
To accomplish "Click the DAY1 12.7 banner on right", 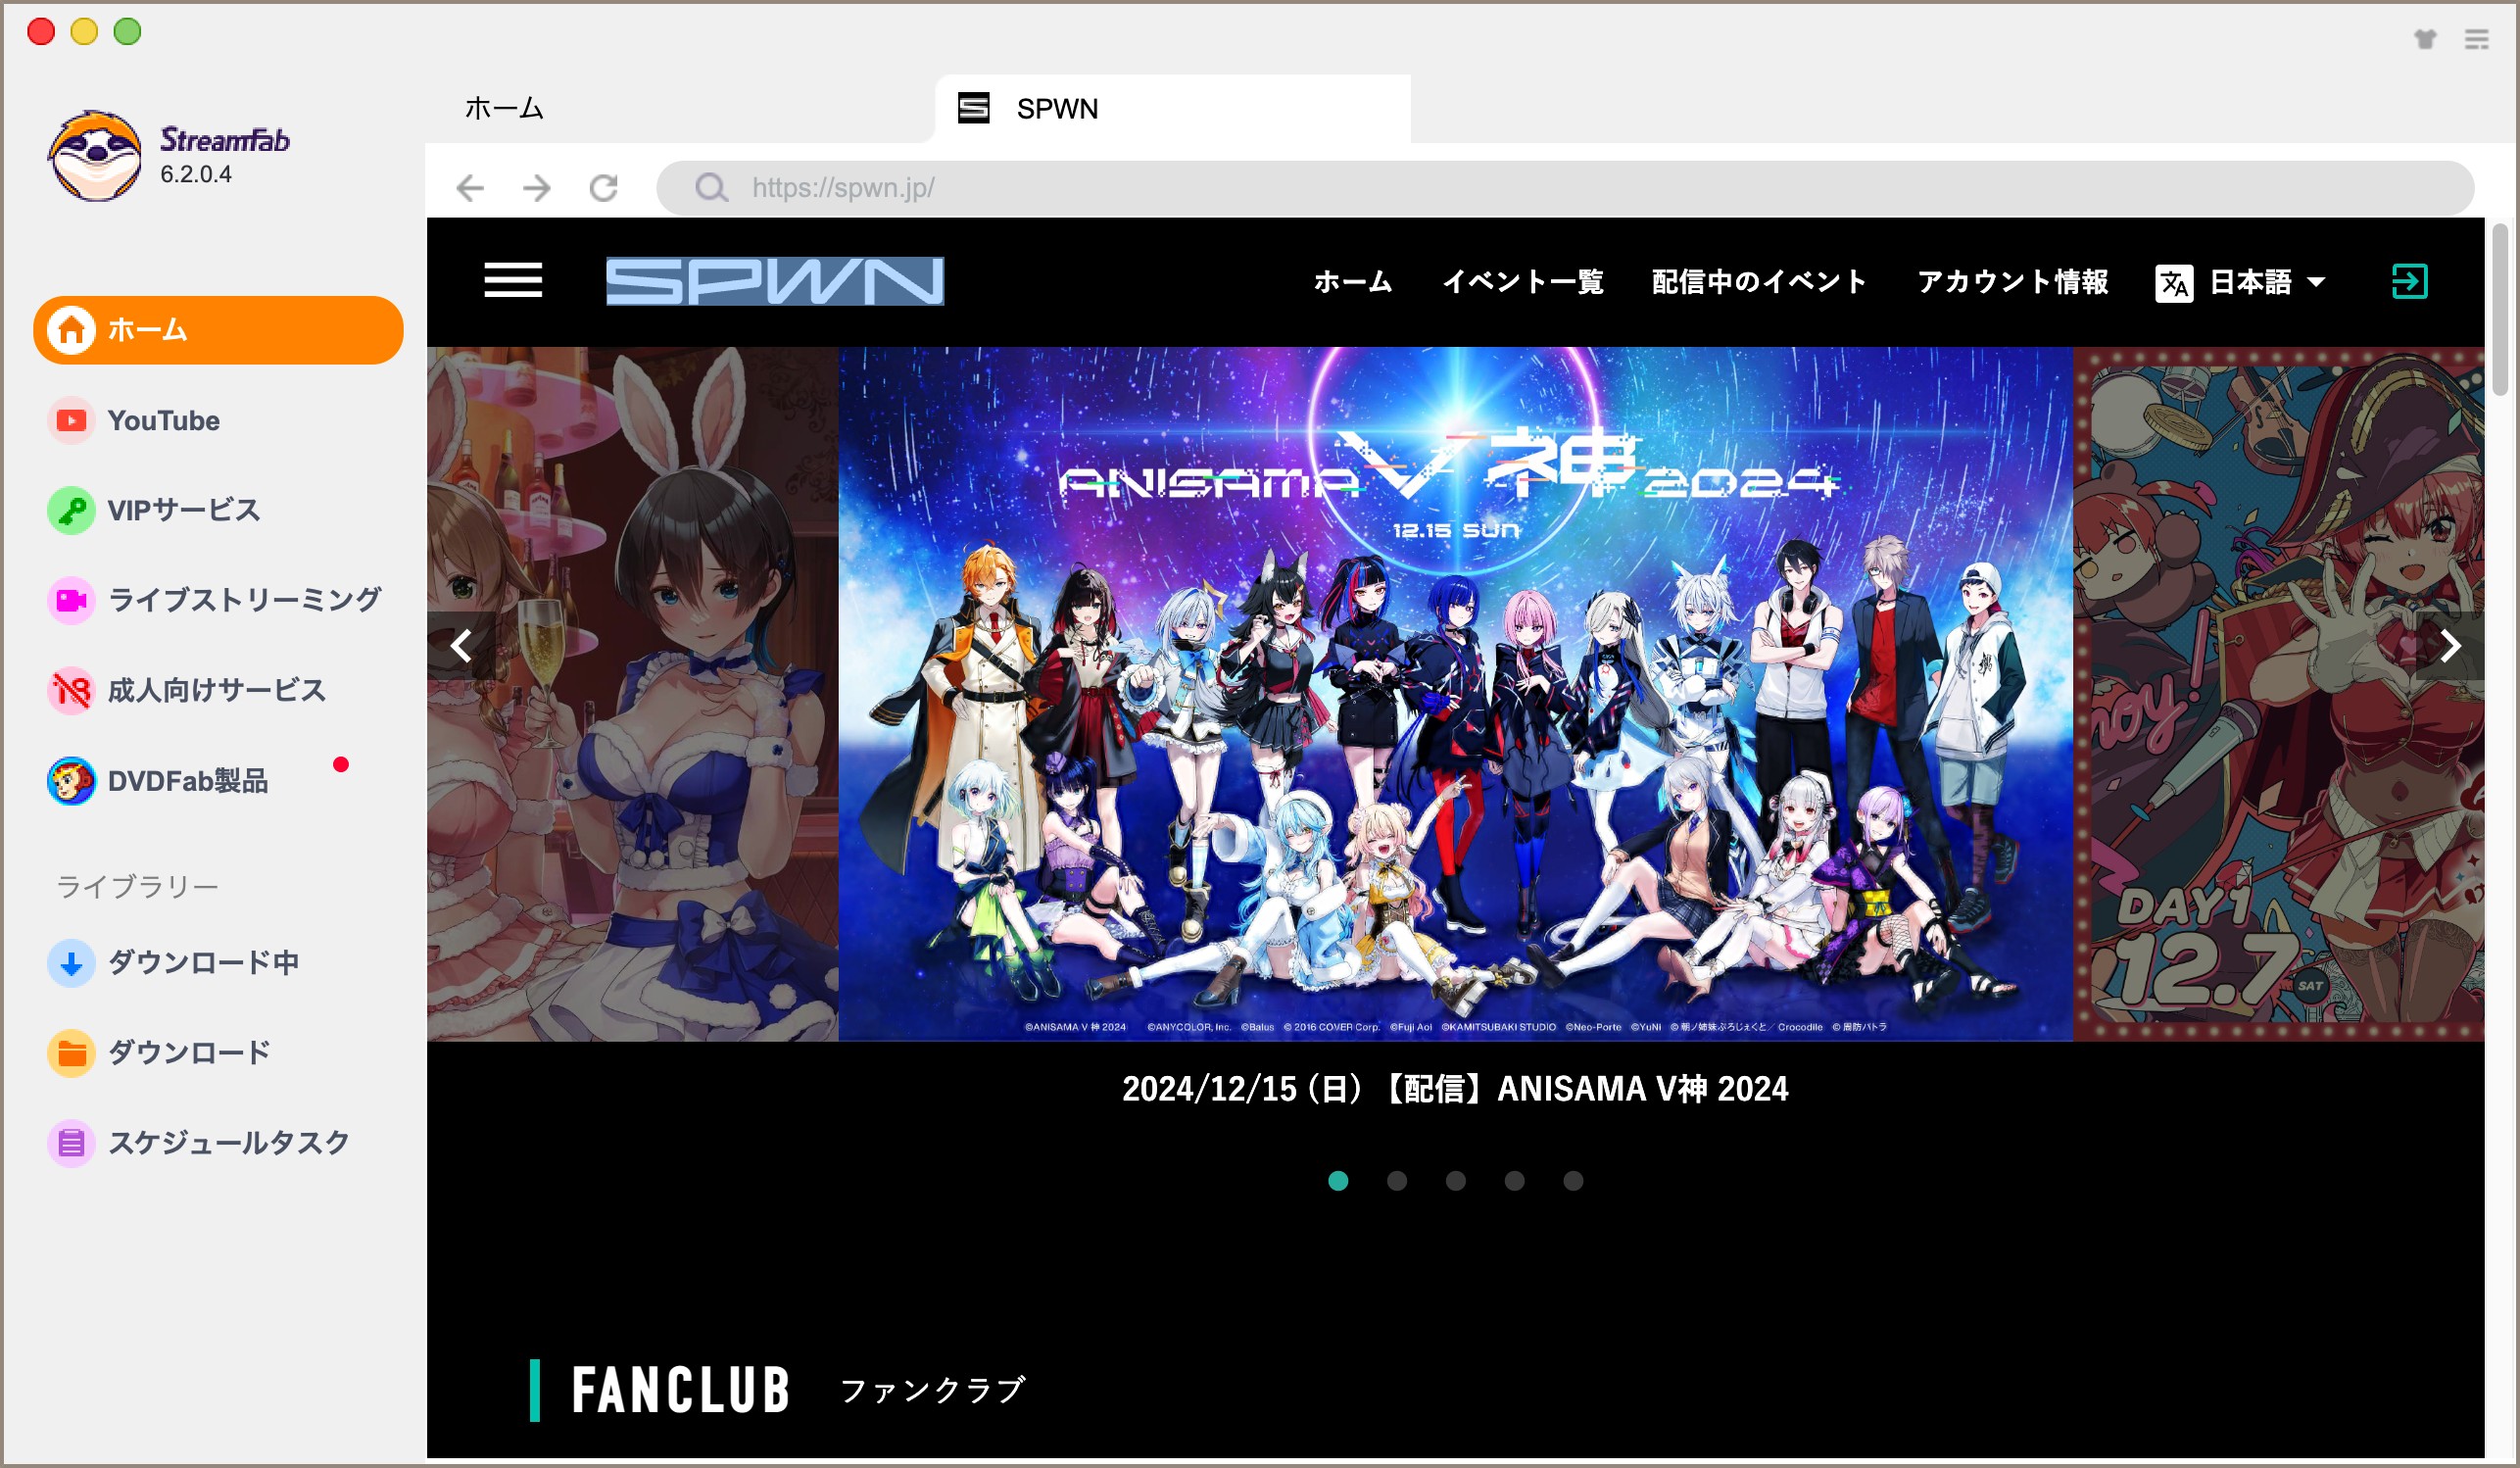I will click(2278, 694).
